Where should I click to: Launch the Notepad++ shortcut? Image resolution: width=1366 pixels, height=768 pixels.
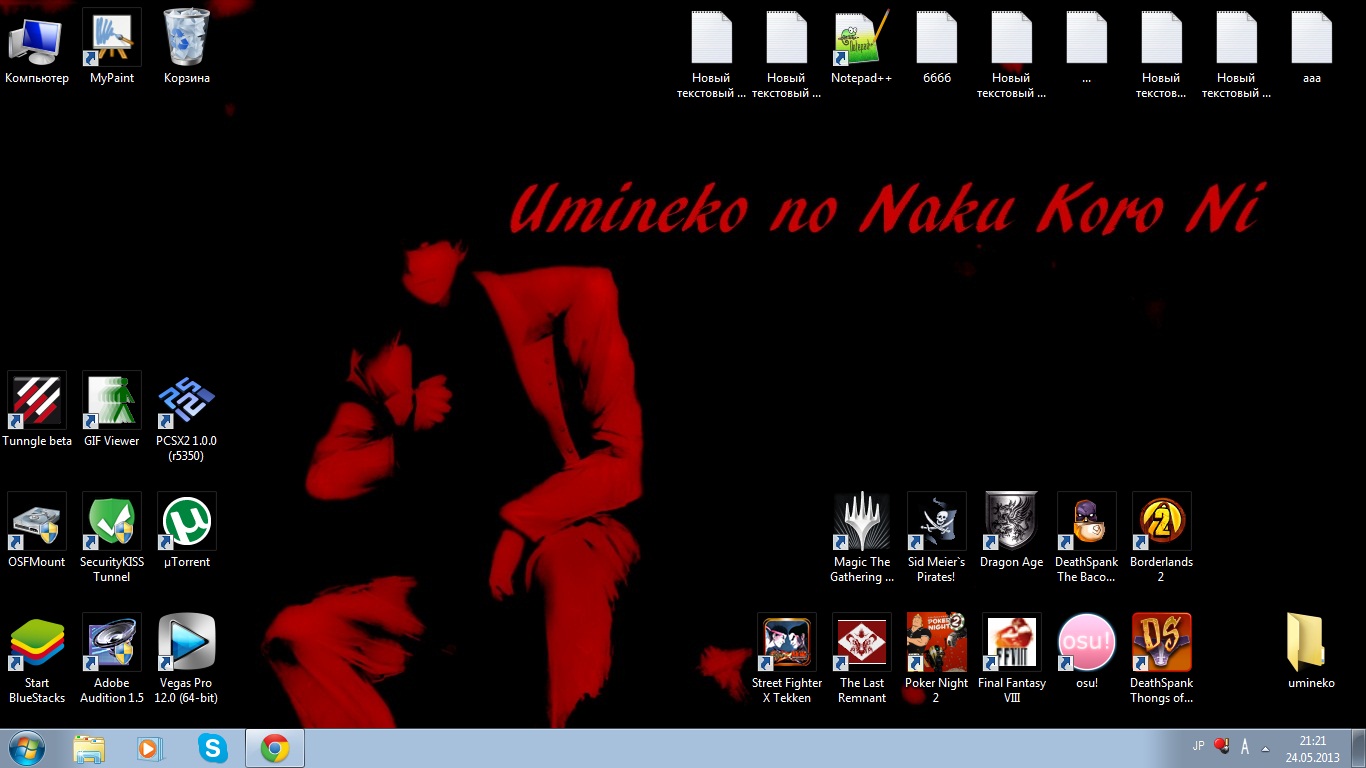(861, 47)
